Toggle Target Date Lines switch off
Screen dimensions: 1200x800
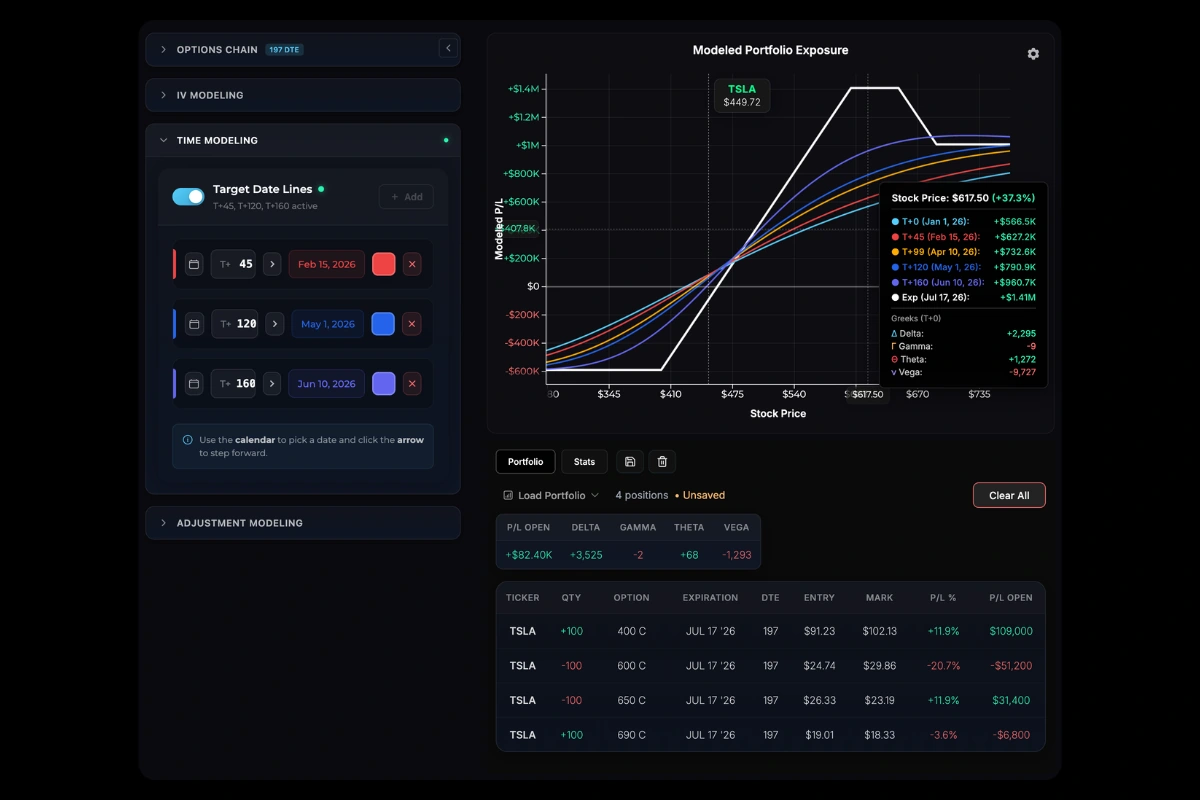[x=188, y=197]
